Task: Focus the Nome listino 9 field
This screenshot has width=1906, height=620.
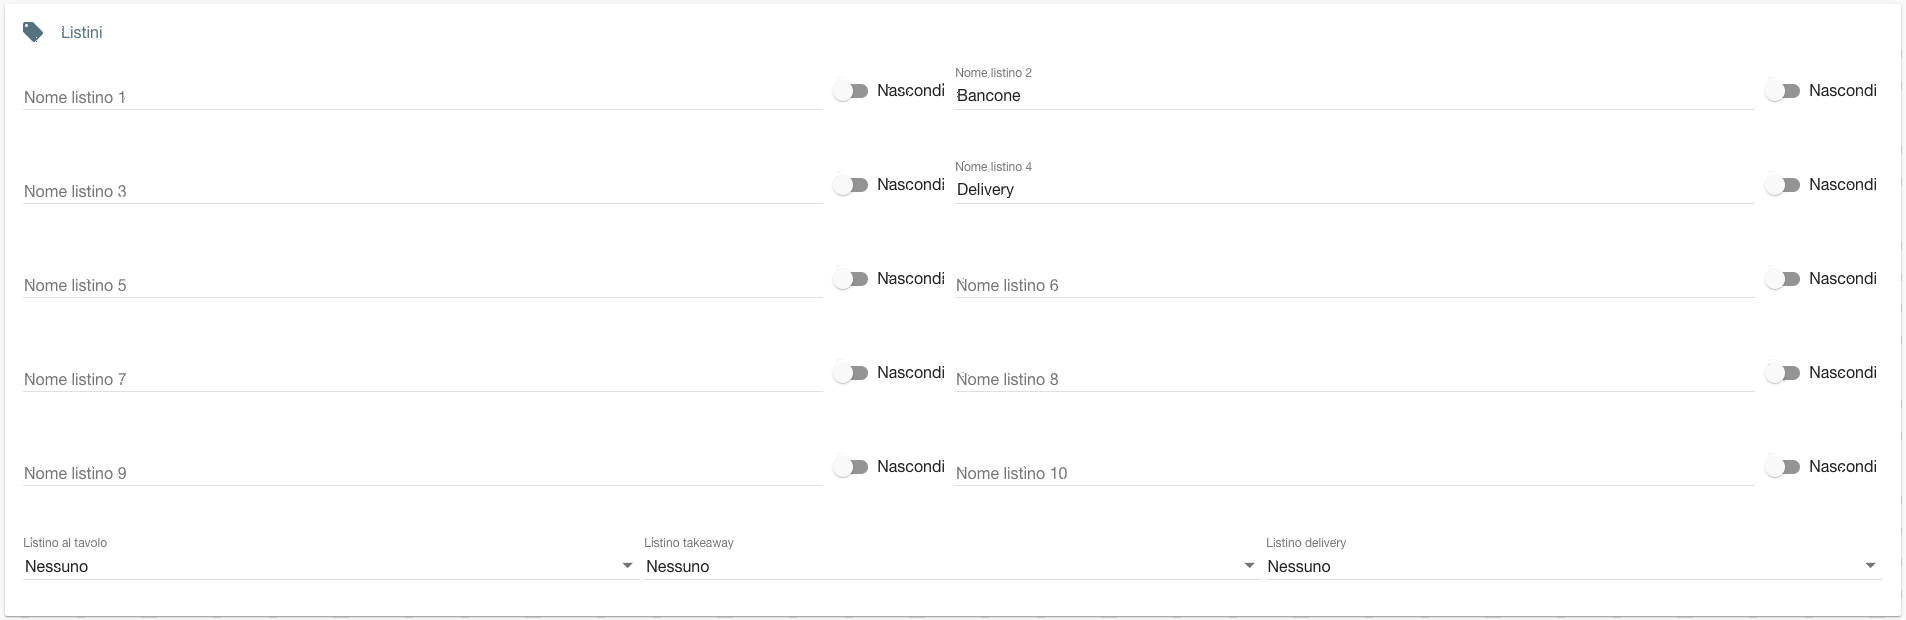Action: click(x=423, y=473)
